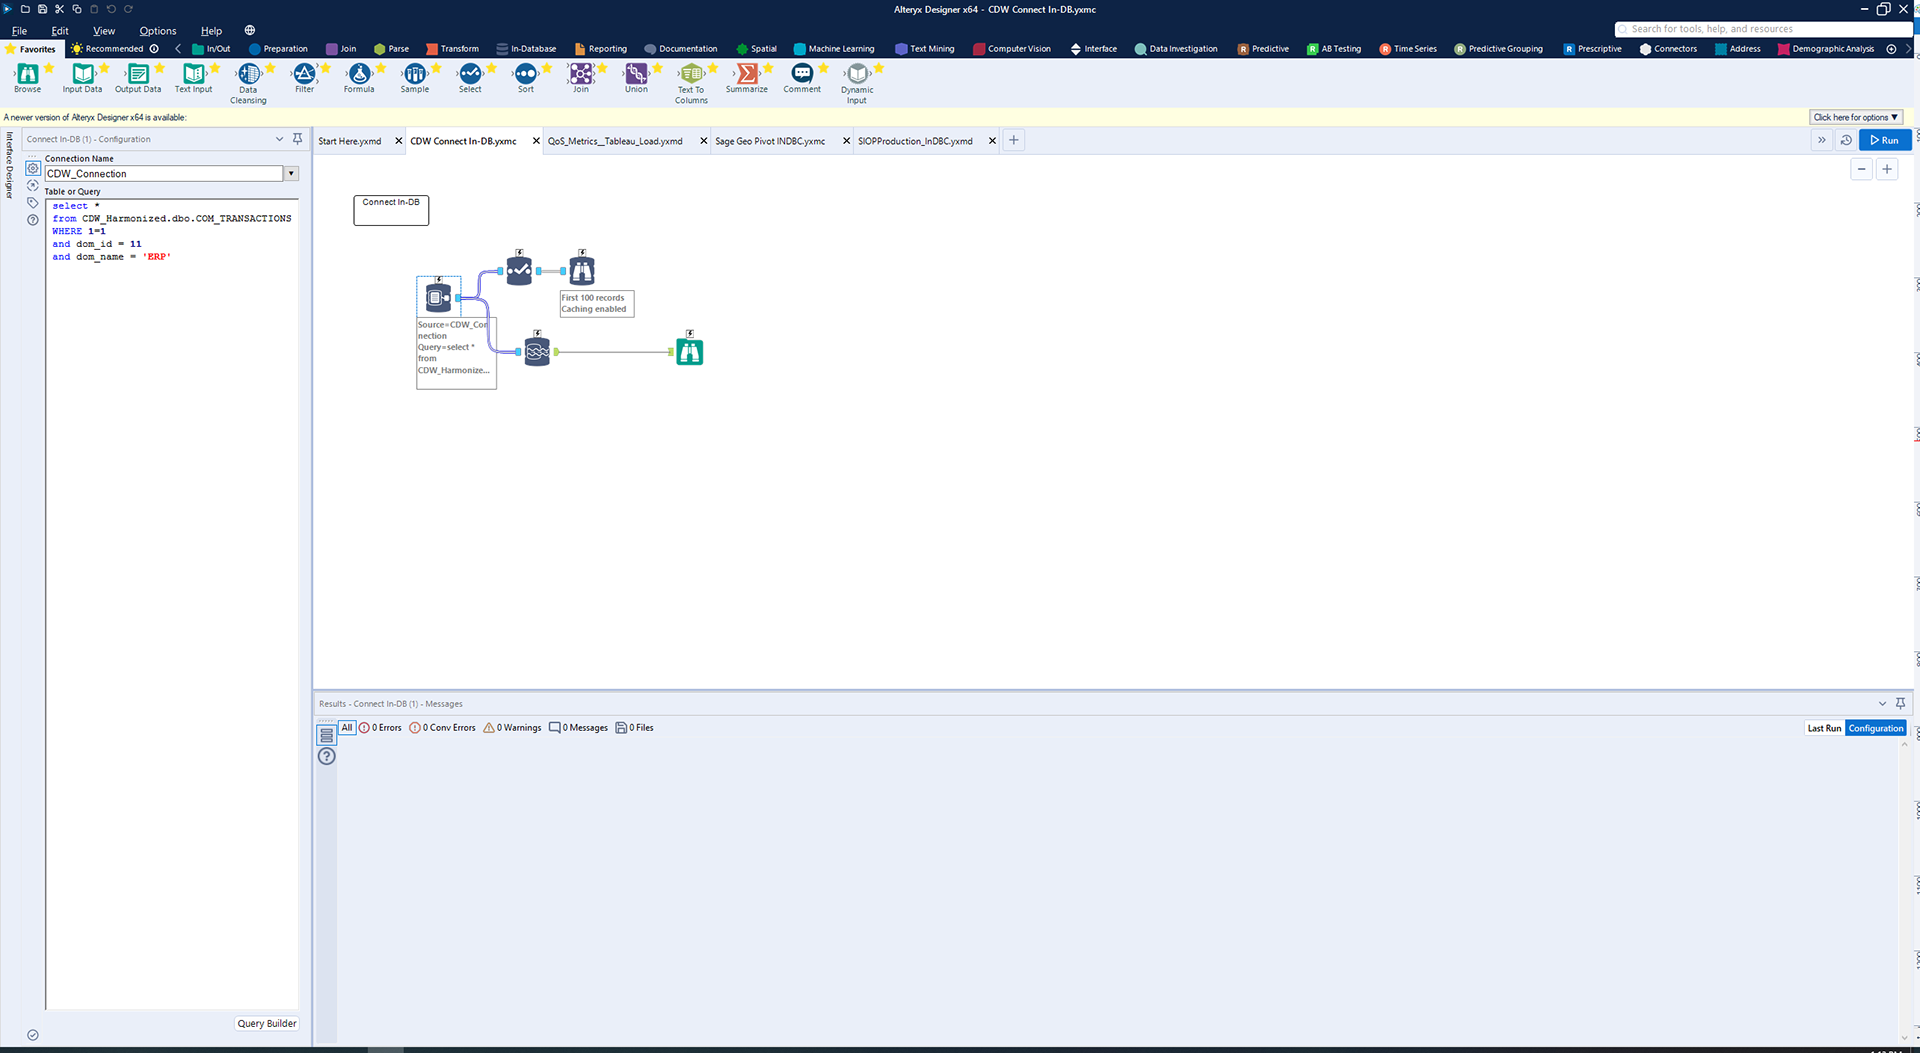Pin the Configuration panel
Viewport: 1920px width, 1053px height.
[x=297, y=139]
